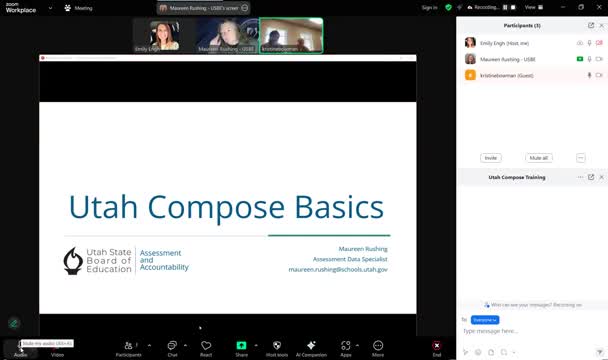
Task: Close the Utah Compose Training chat panel
Action: click(x=601, y=177)
